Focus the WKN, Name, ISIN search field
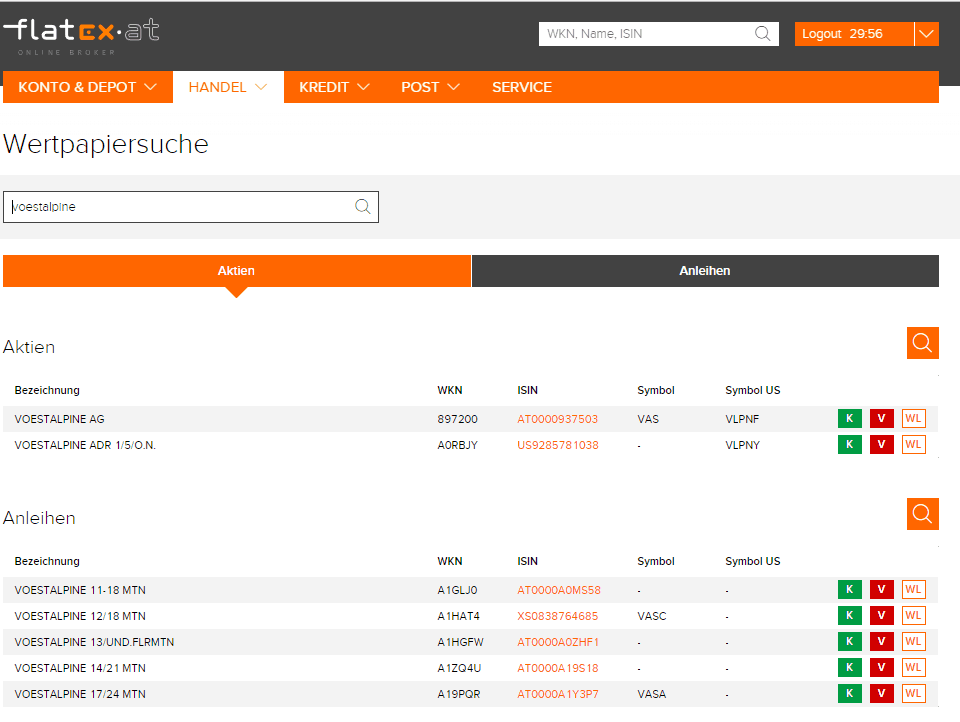 pos(645,34)
